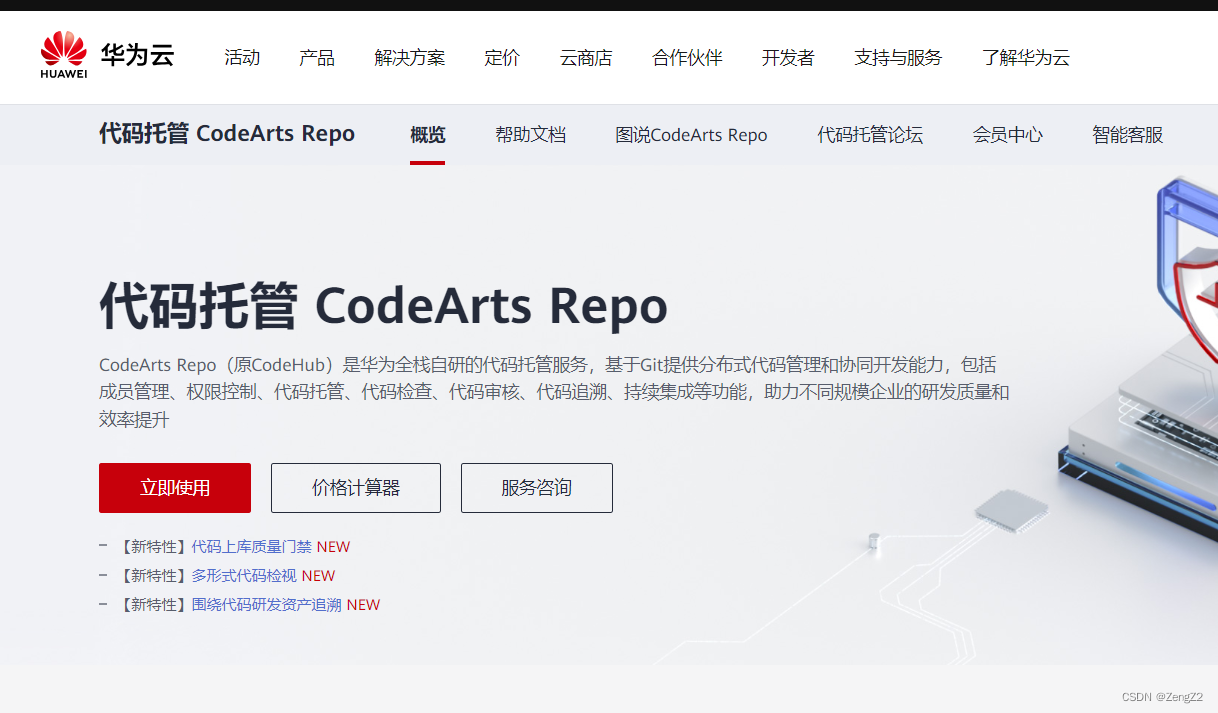This screenshot has width=1218, height=713.
Task: Expand the 了解华为云 dropdown
Action: click(x=1025, y=57)
